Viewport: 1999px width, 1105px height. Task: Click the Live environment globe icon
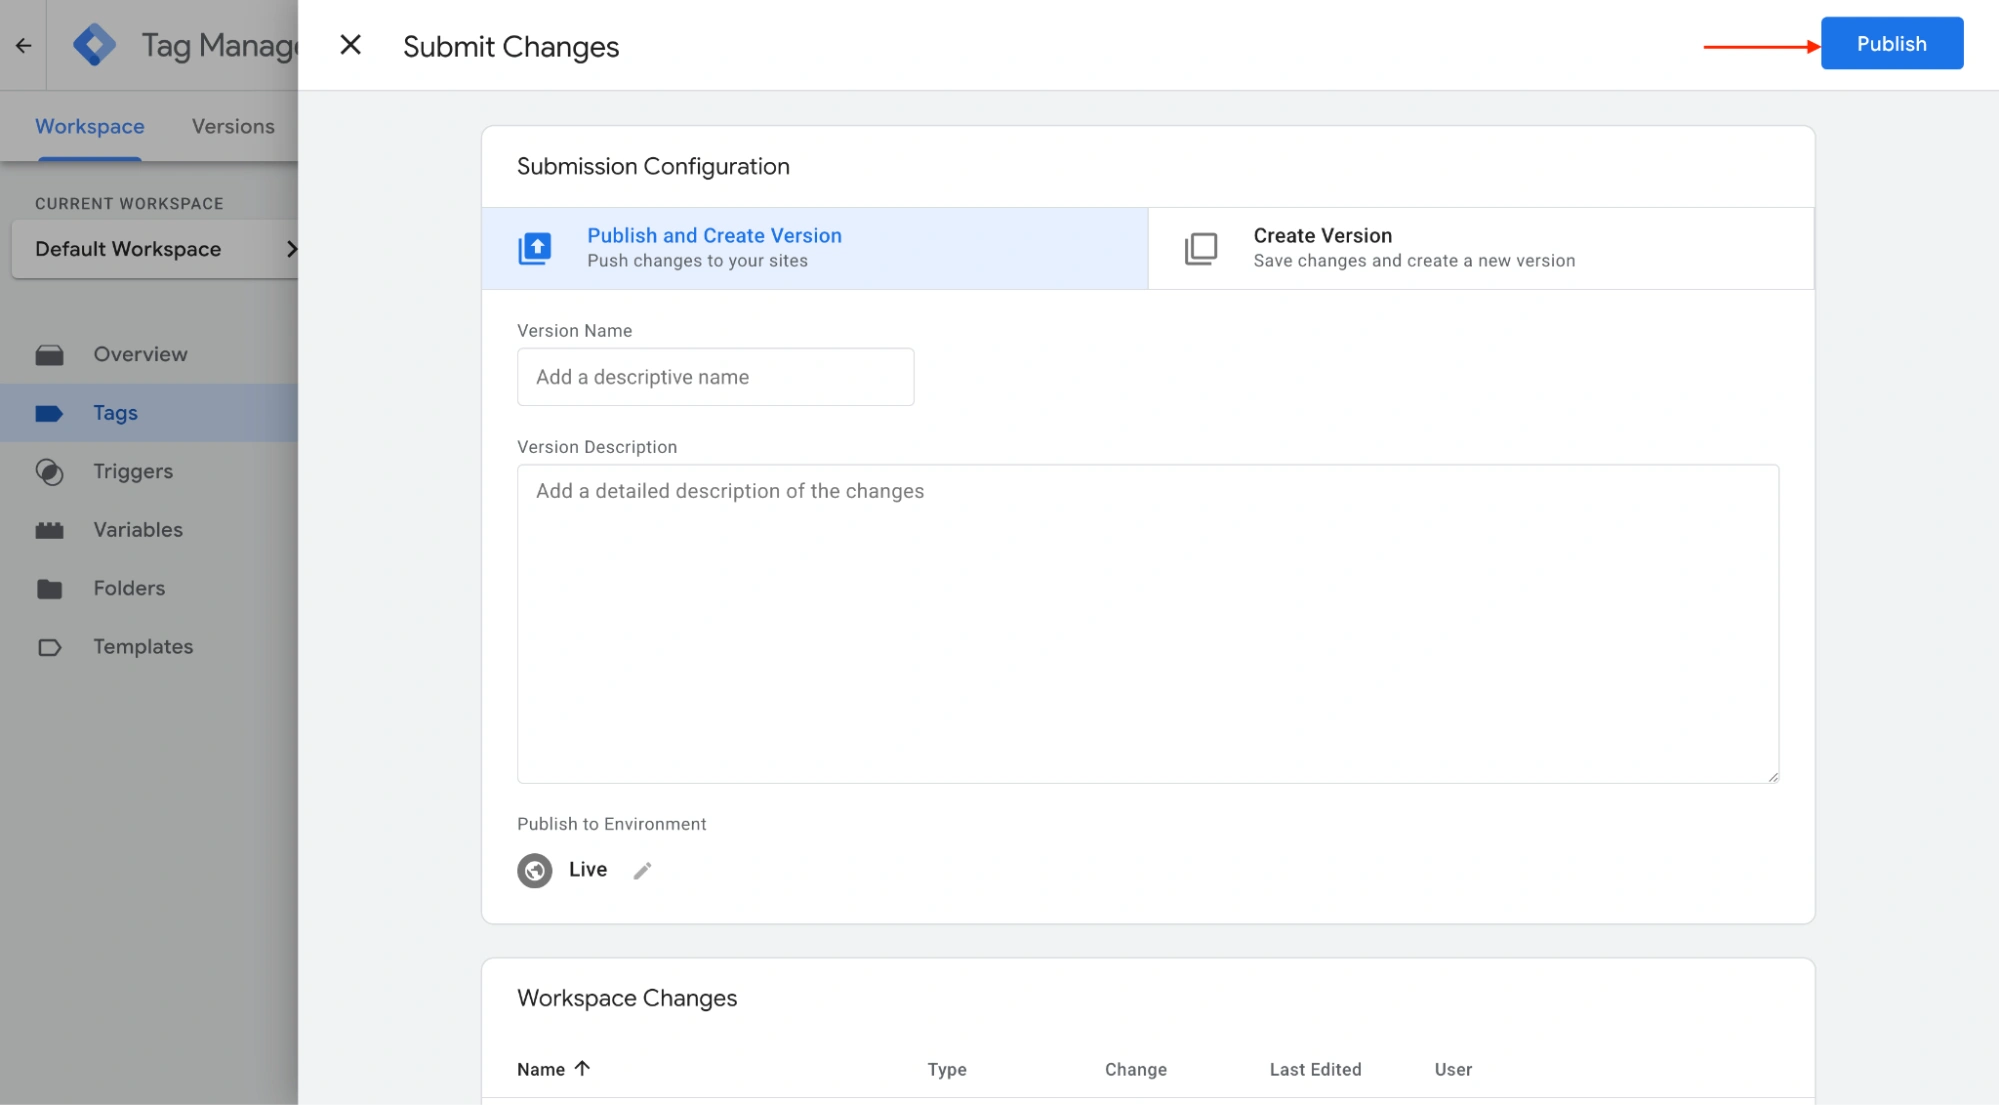point(534,871)
